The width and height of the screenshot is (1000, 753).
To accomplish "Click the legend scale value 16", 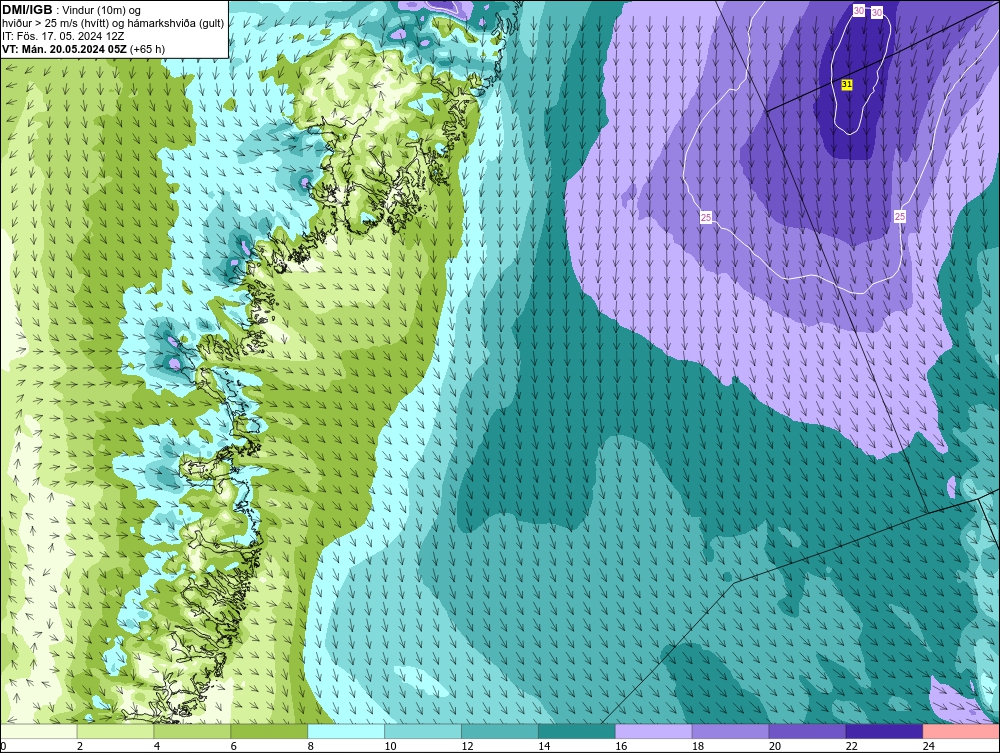I will (621, 746).
